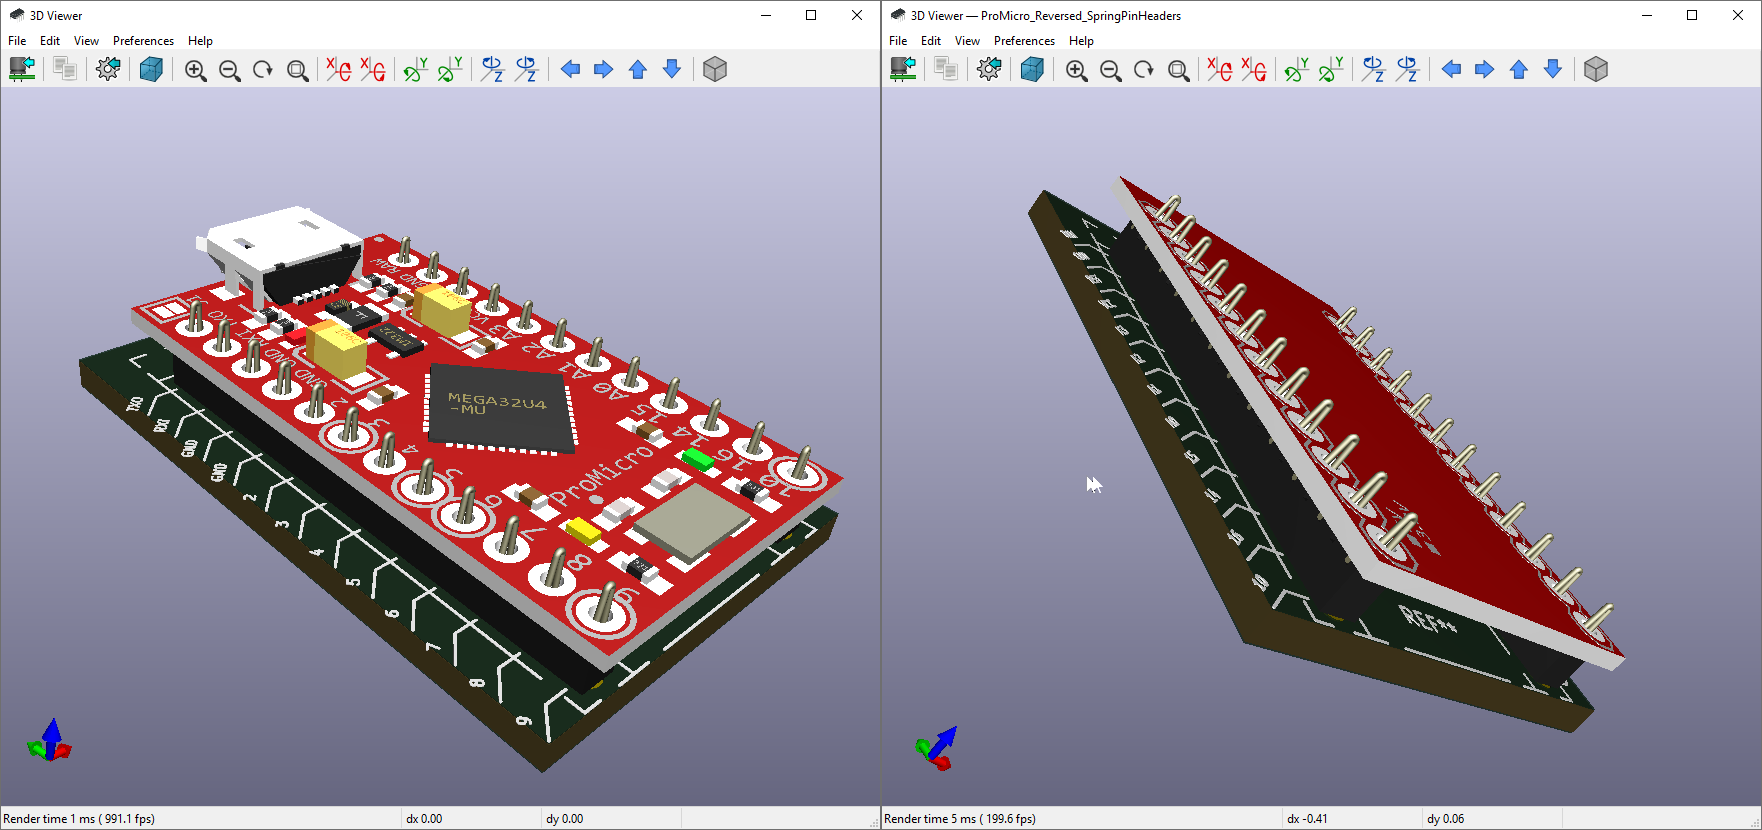This screenshot has height=830, width=1762.
Task: Toggle raytracing cube icon in left viewer
Action: tap(151, 69)
